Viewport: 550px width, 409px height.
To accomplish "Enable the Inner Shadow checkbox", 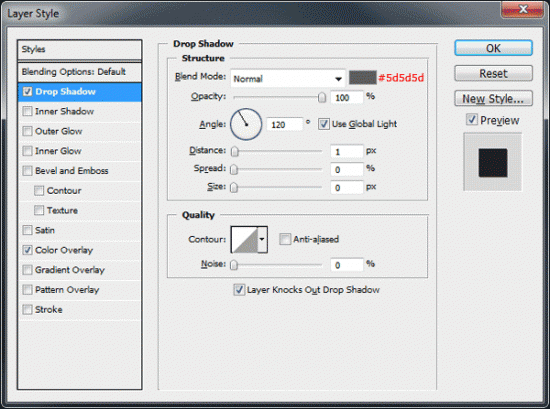I will [x=27, y=111].
